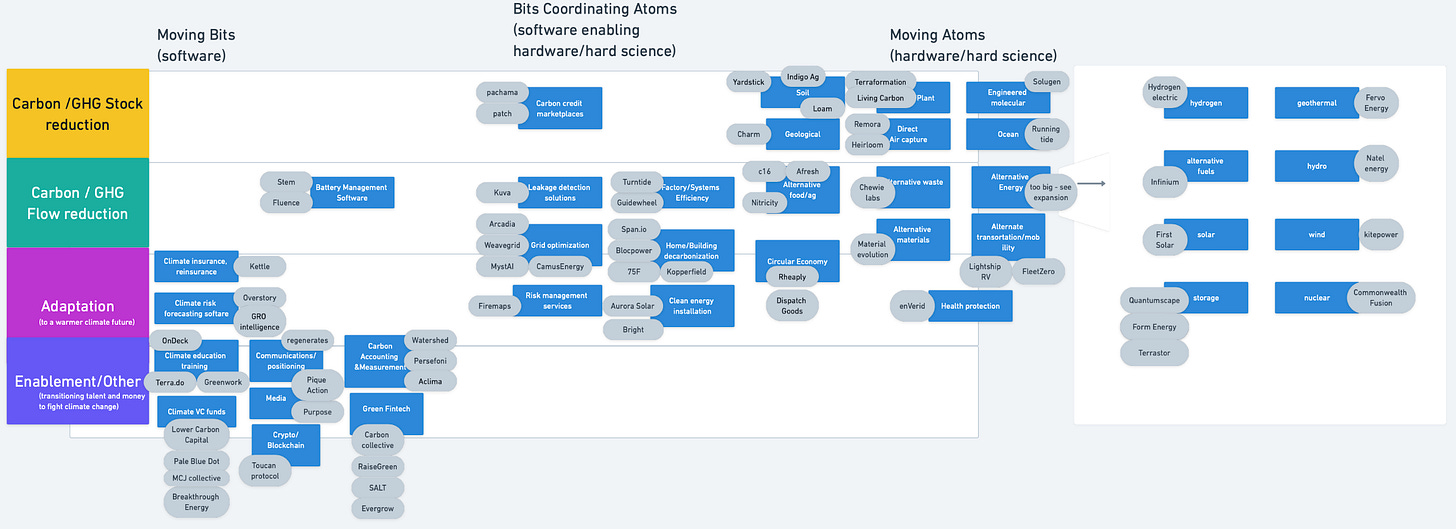
Task: Select the Firemaps bubble
Action: tap(495, 306)
